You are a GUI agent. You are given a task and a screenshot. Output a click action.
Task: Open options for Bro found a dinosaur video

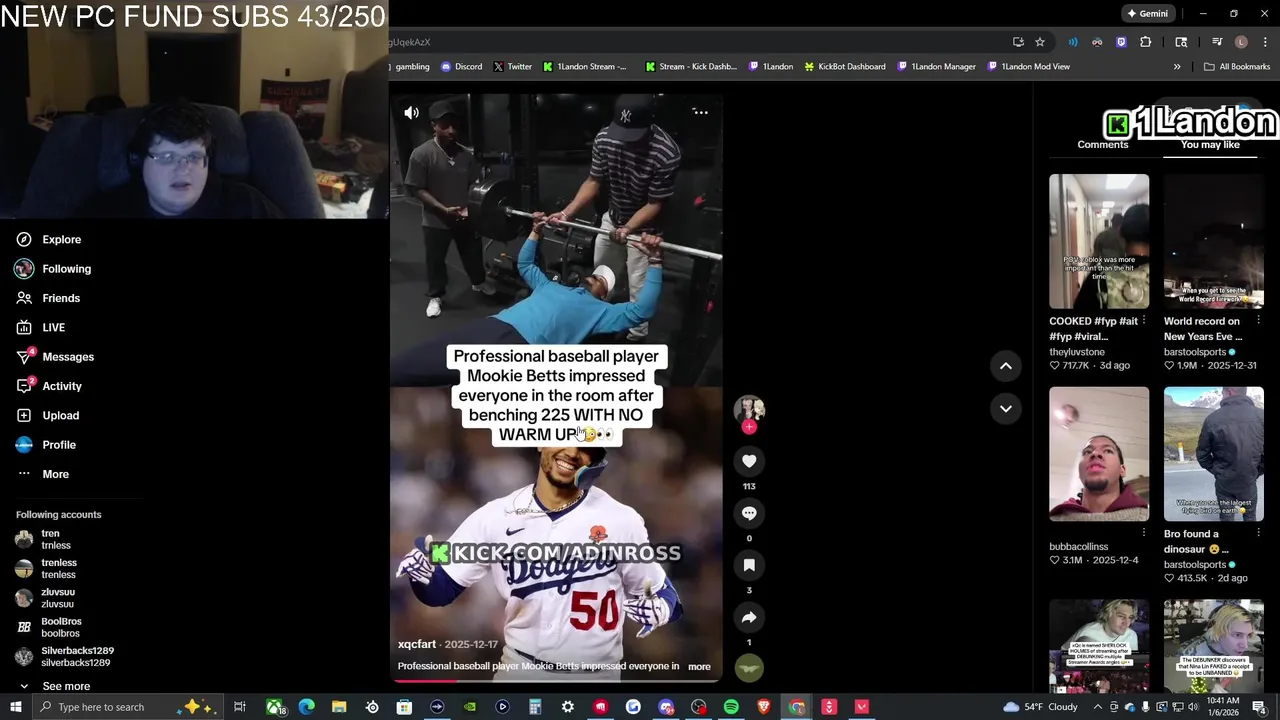[x=1258, y=533]
